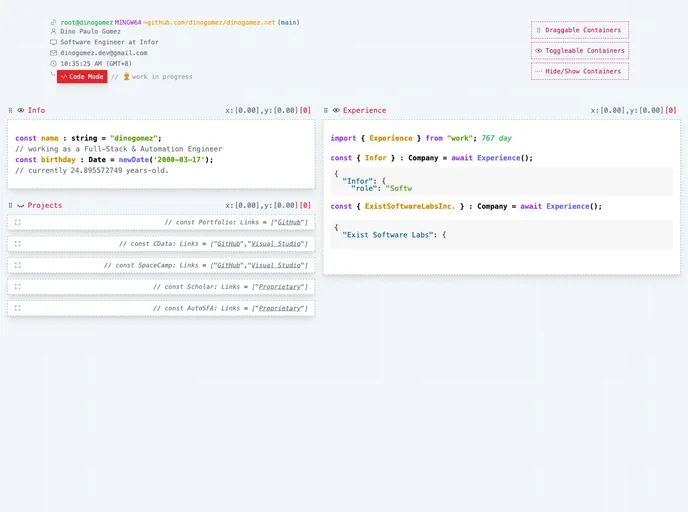
Task: Click the birthday date '2000-03-17' string
Action: coord(179,160)
